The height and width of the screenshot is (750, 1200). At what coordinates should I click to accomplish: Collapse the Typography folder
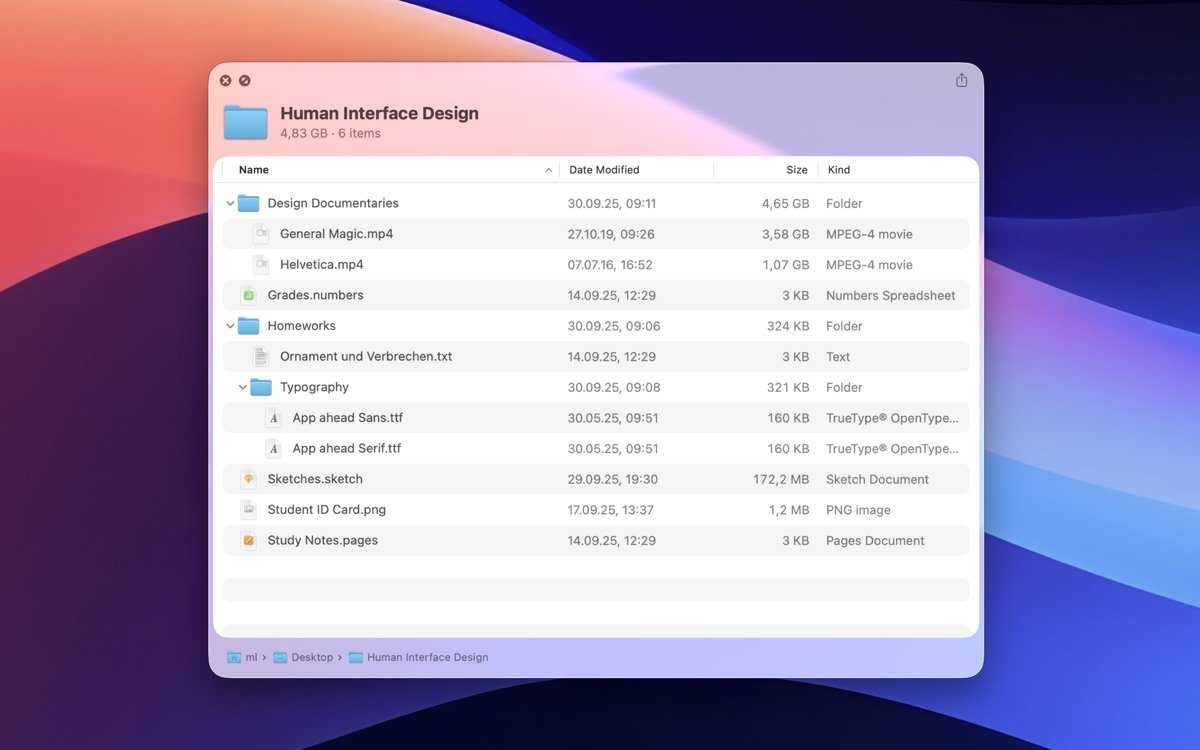pos(242,387)
